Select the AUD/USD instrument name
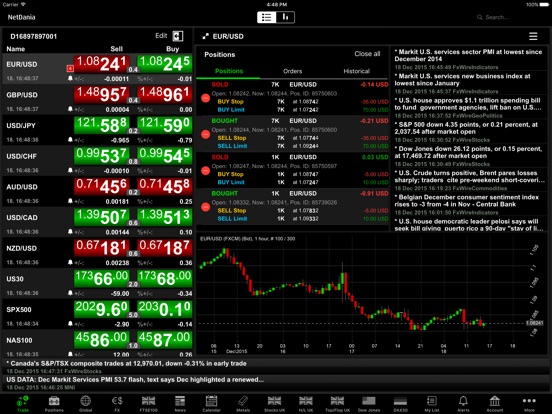Viewport: 552px width, 414px height. coord(22,187)
